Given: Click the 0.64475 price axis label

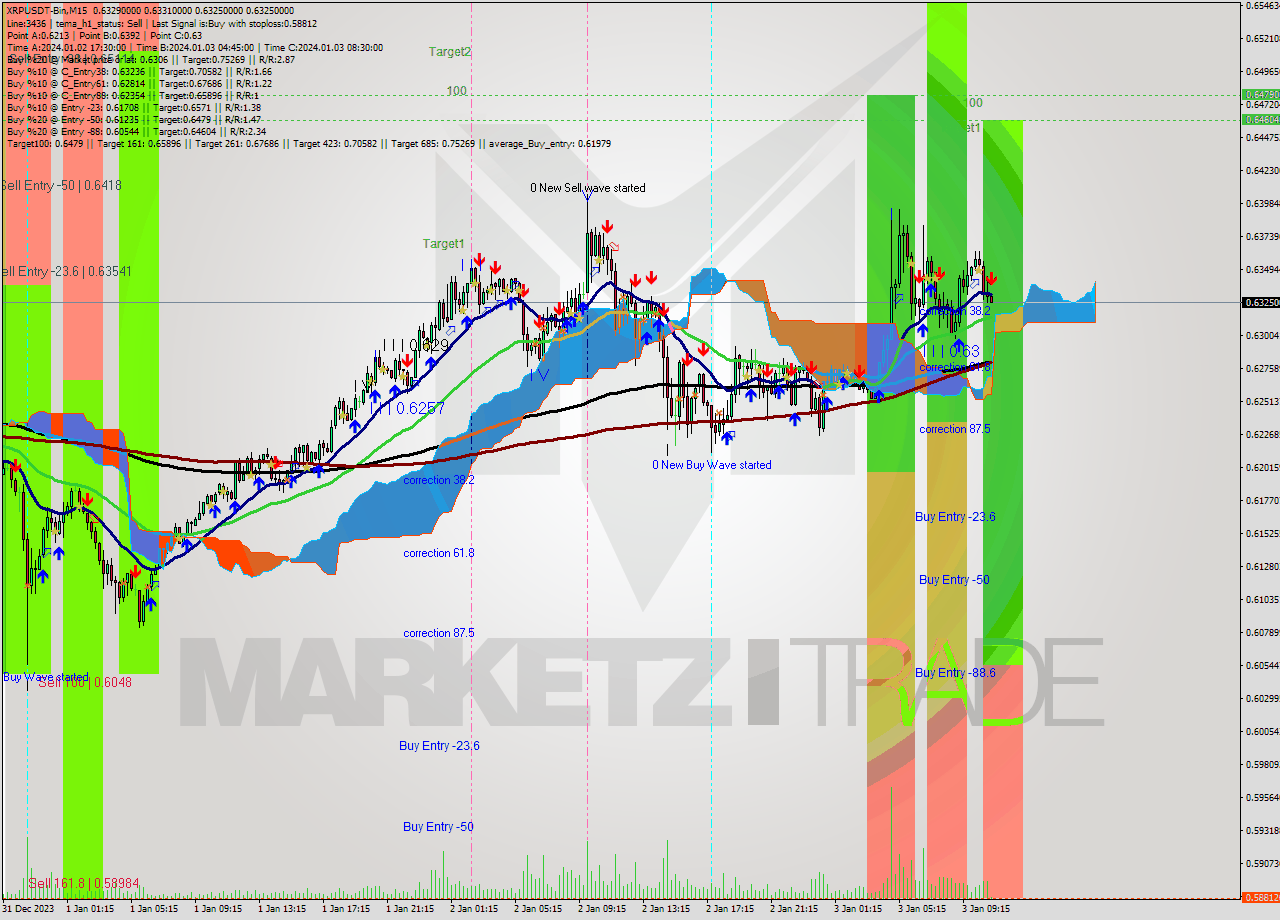Looking at the screenshot, I should point(1261,138).
